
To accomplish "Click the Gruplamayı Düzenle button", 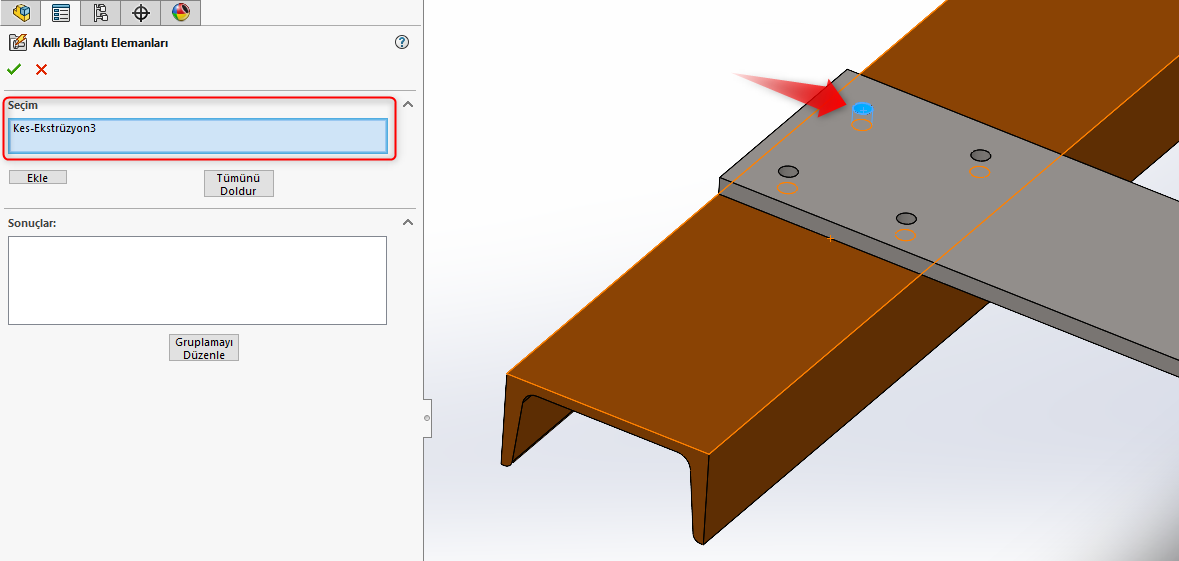I will pyautogui.click(x=204, y=348).
